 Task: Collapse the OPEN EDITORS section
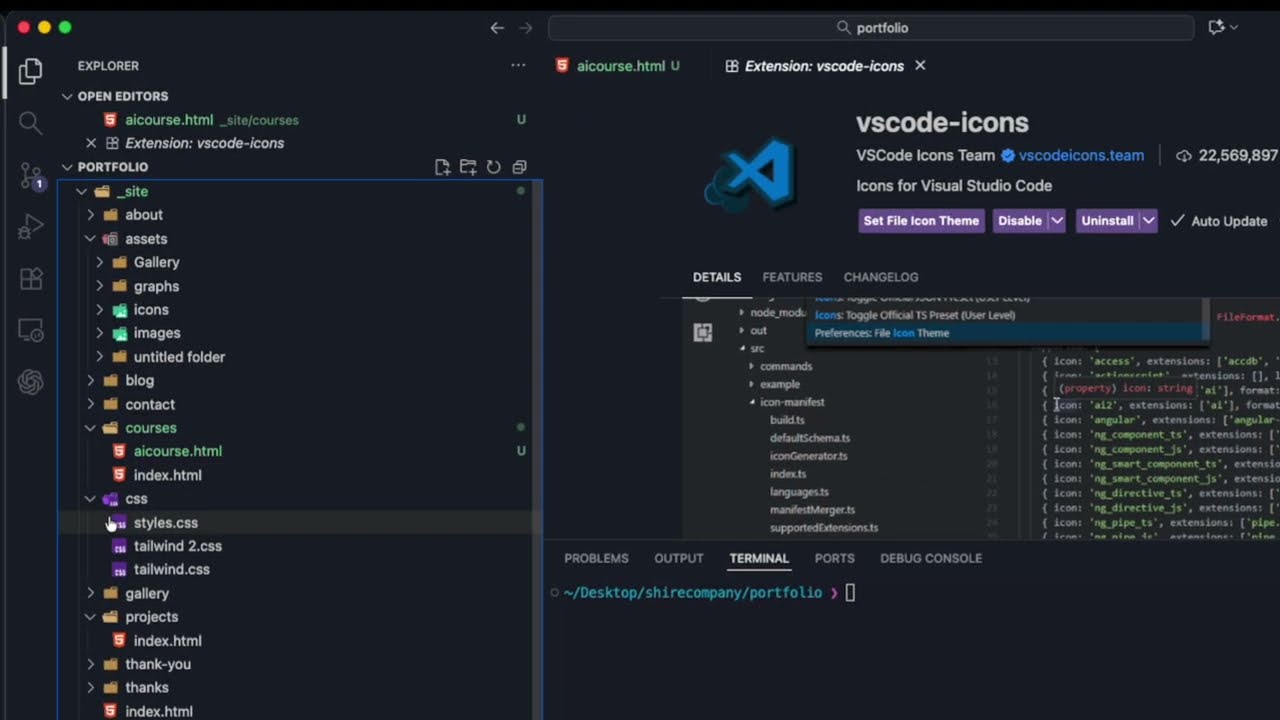click(67, 96)
